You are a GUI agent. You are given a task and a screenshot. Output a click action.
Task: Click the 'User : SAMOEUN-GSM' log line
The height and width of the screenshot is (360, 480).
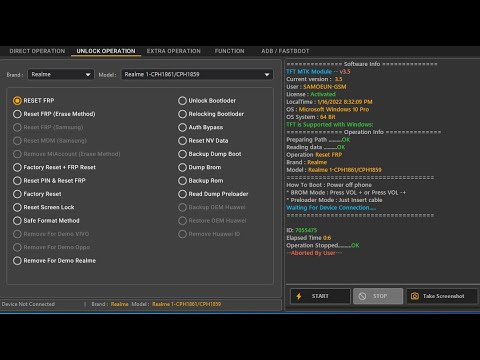click(x=316, y=87)
